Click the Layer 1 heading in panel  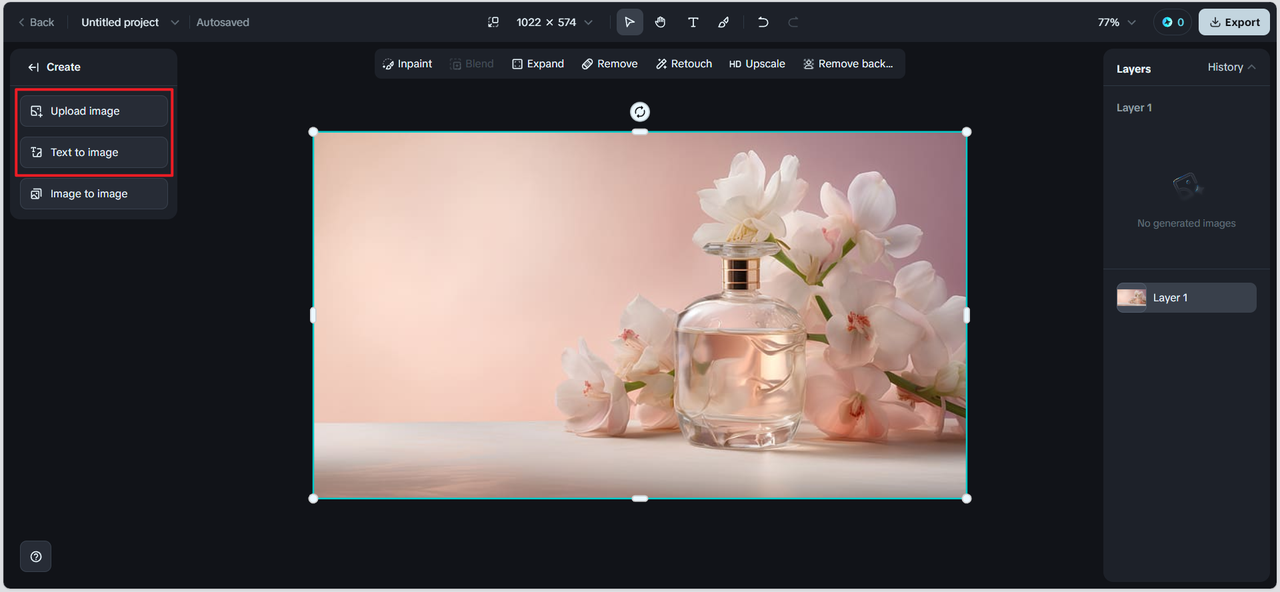click(1134, 108)
